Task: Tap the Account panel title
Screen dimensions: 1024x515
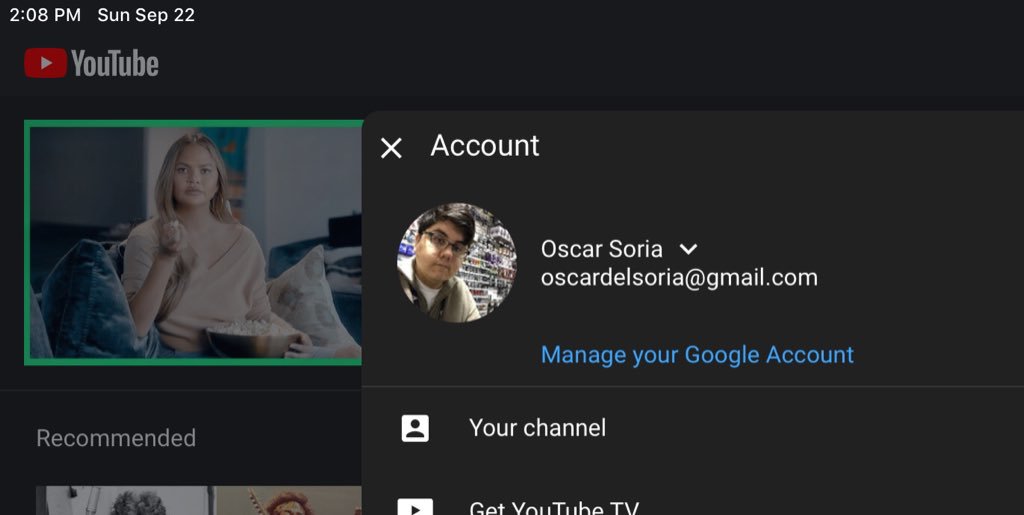Action: (485, 146)
